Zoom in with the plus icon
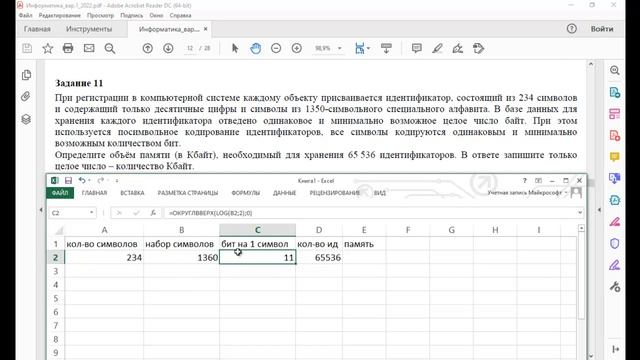The height and width of the screenshot is (360, 640). pos(297,48)
